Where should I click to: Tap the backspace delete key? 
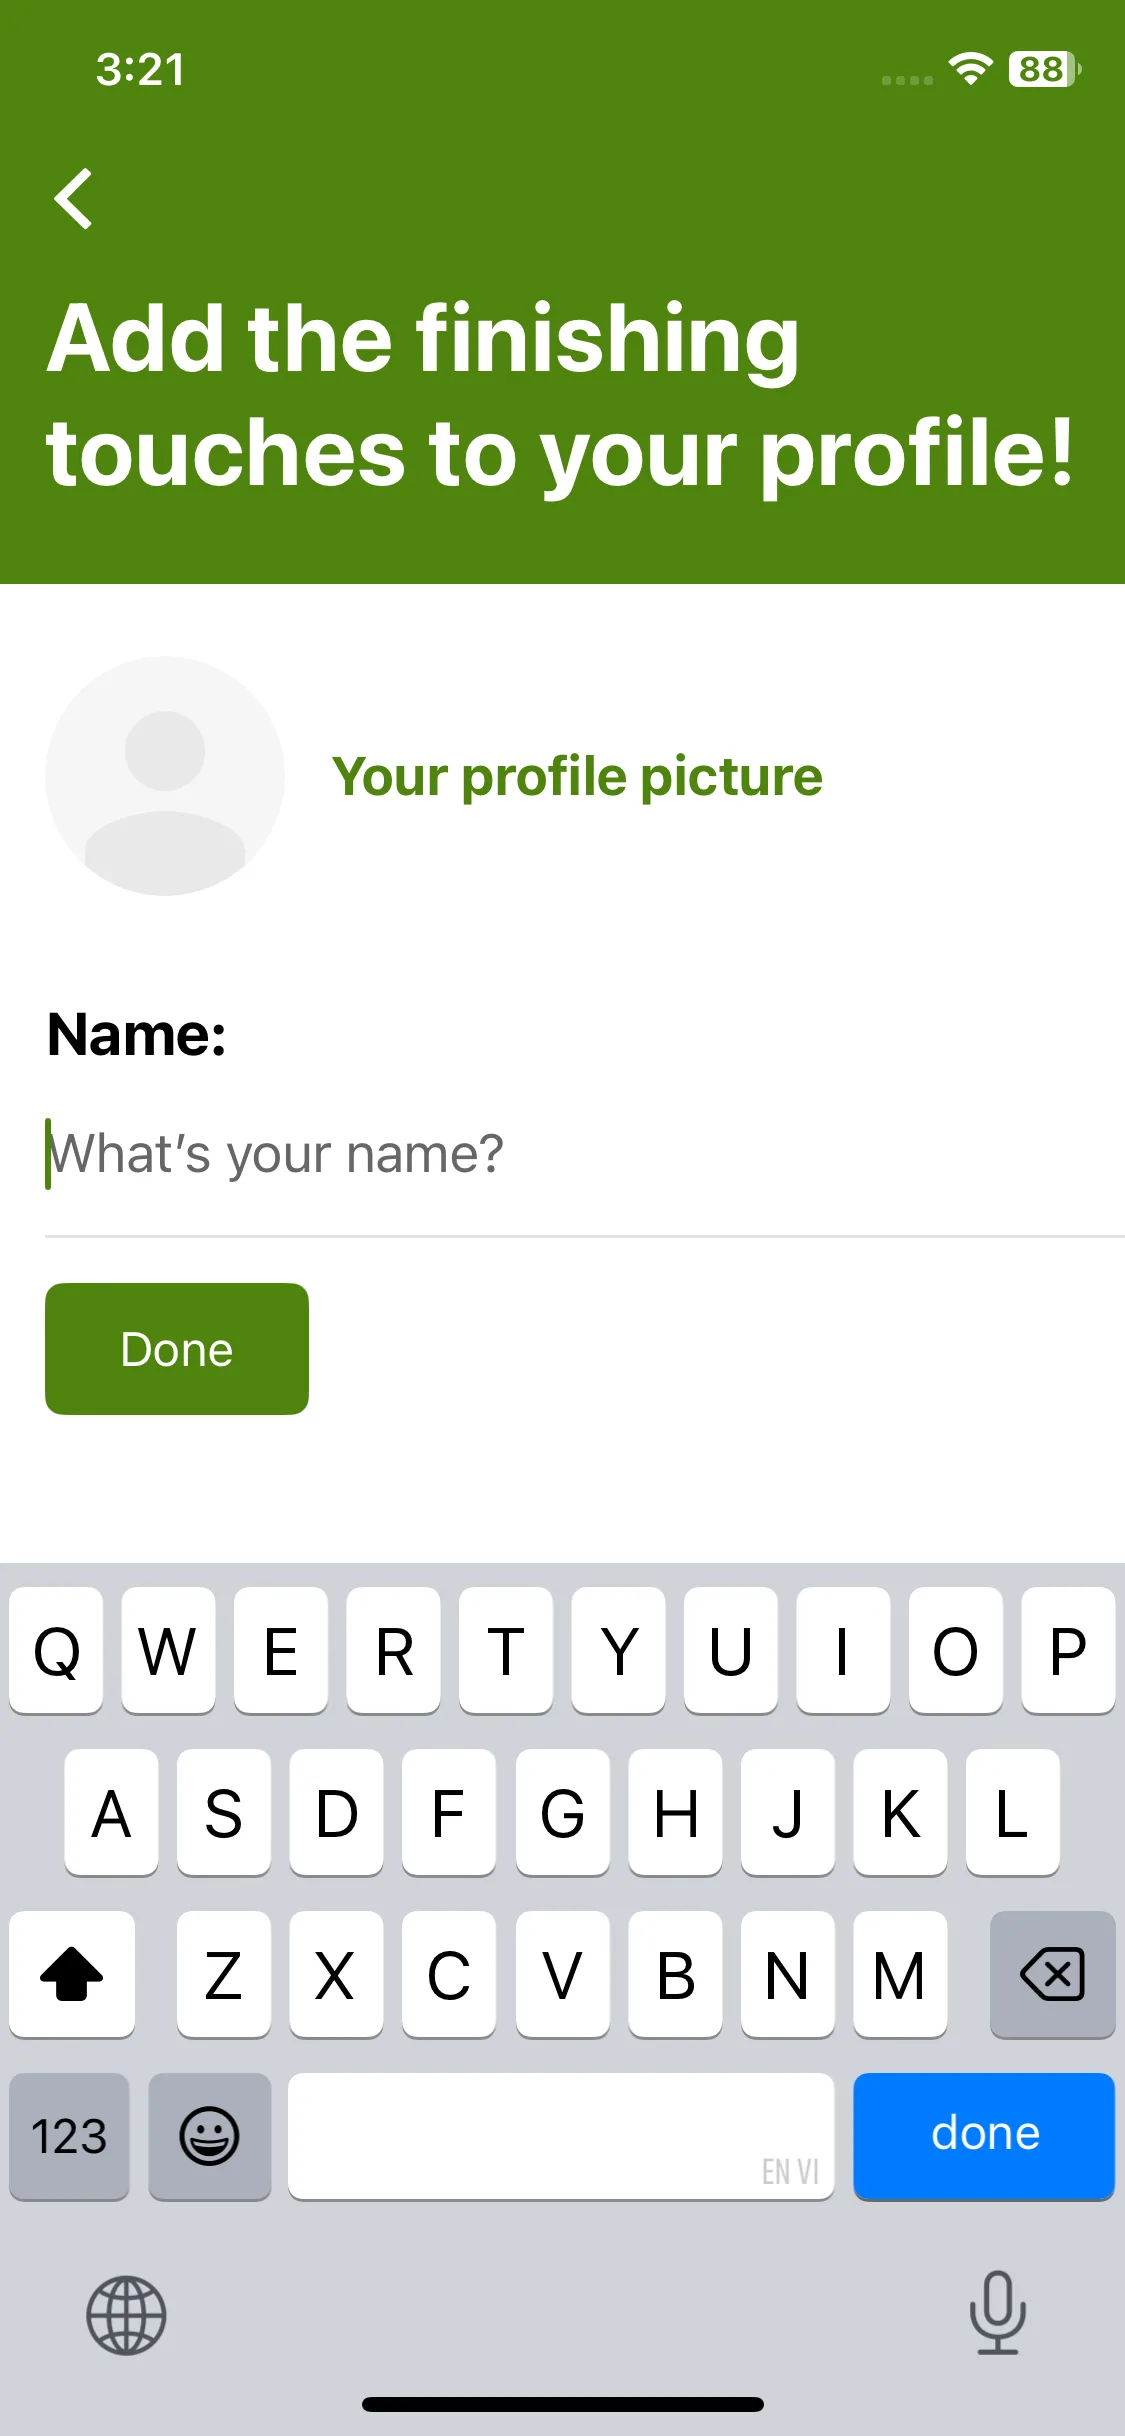(1052, 1974)
